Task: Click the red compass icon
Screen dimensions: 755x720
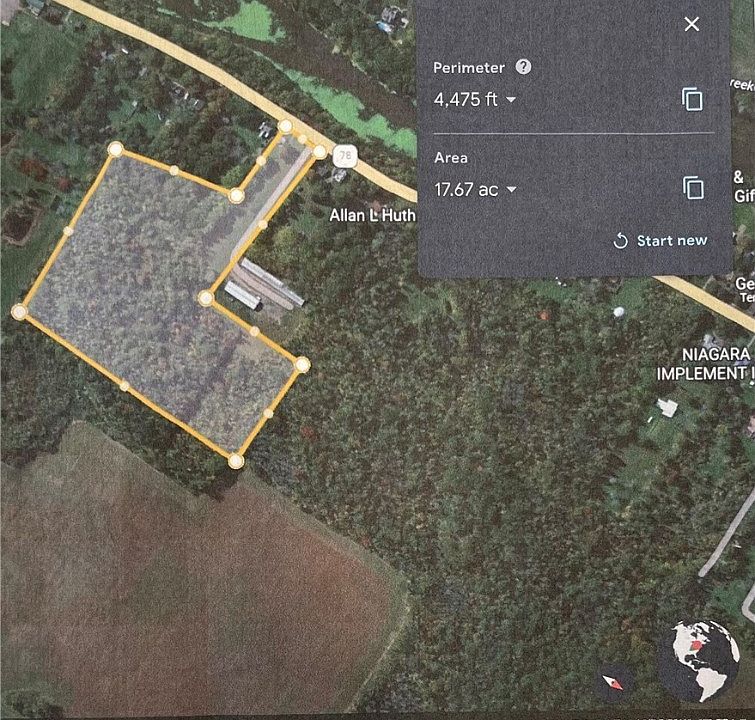Action: pyautogui.click(x=612, y=682)
